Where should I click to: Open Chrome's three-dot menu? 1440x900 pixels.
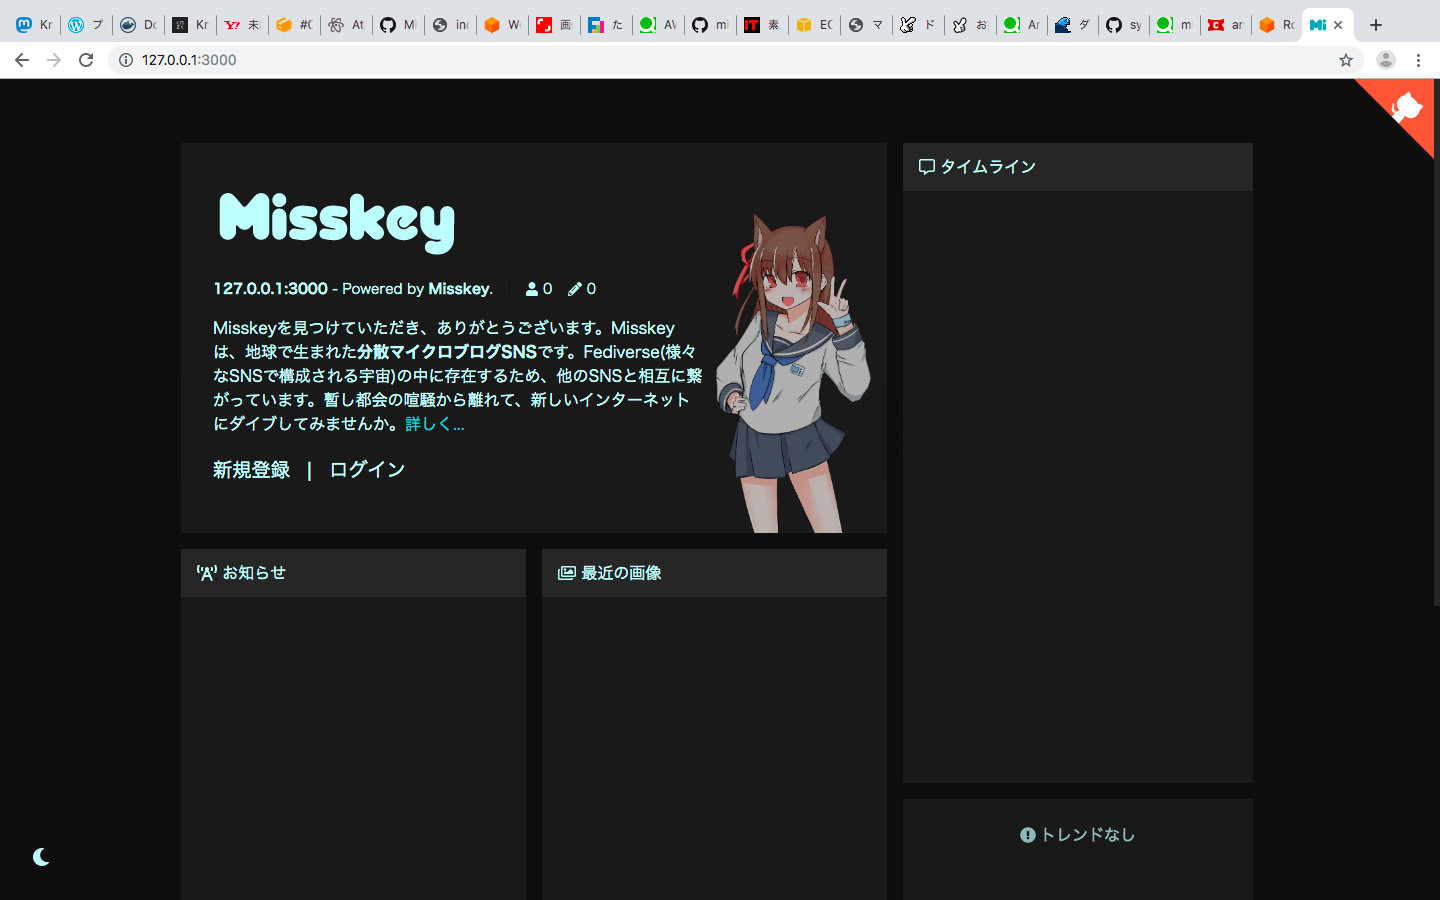[x=1418, y=60]
